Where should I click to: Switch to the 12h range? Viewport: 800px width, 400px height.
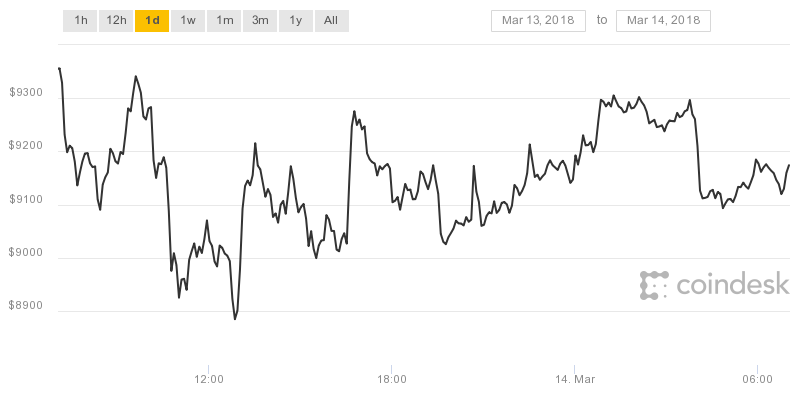click(x=116, y=21)
